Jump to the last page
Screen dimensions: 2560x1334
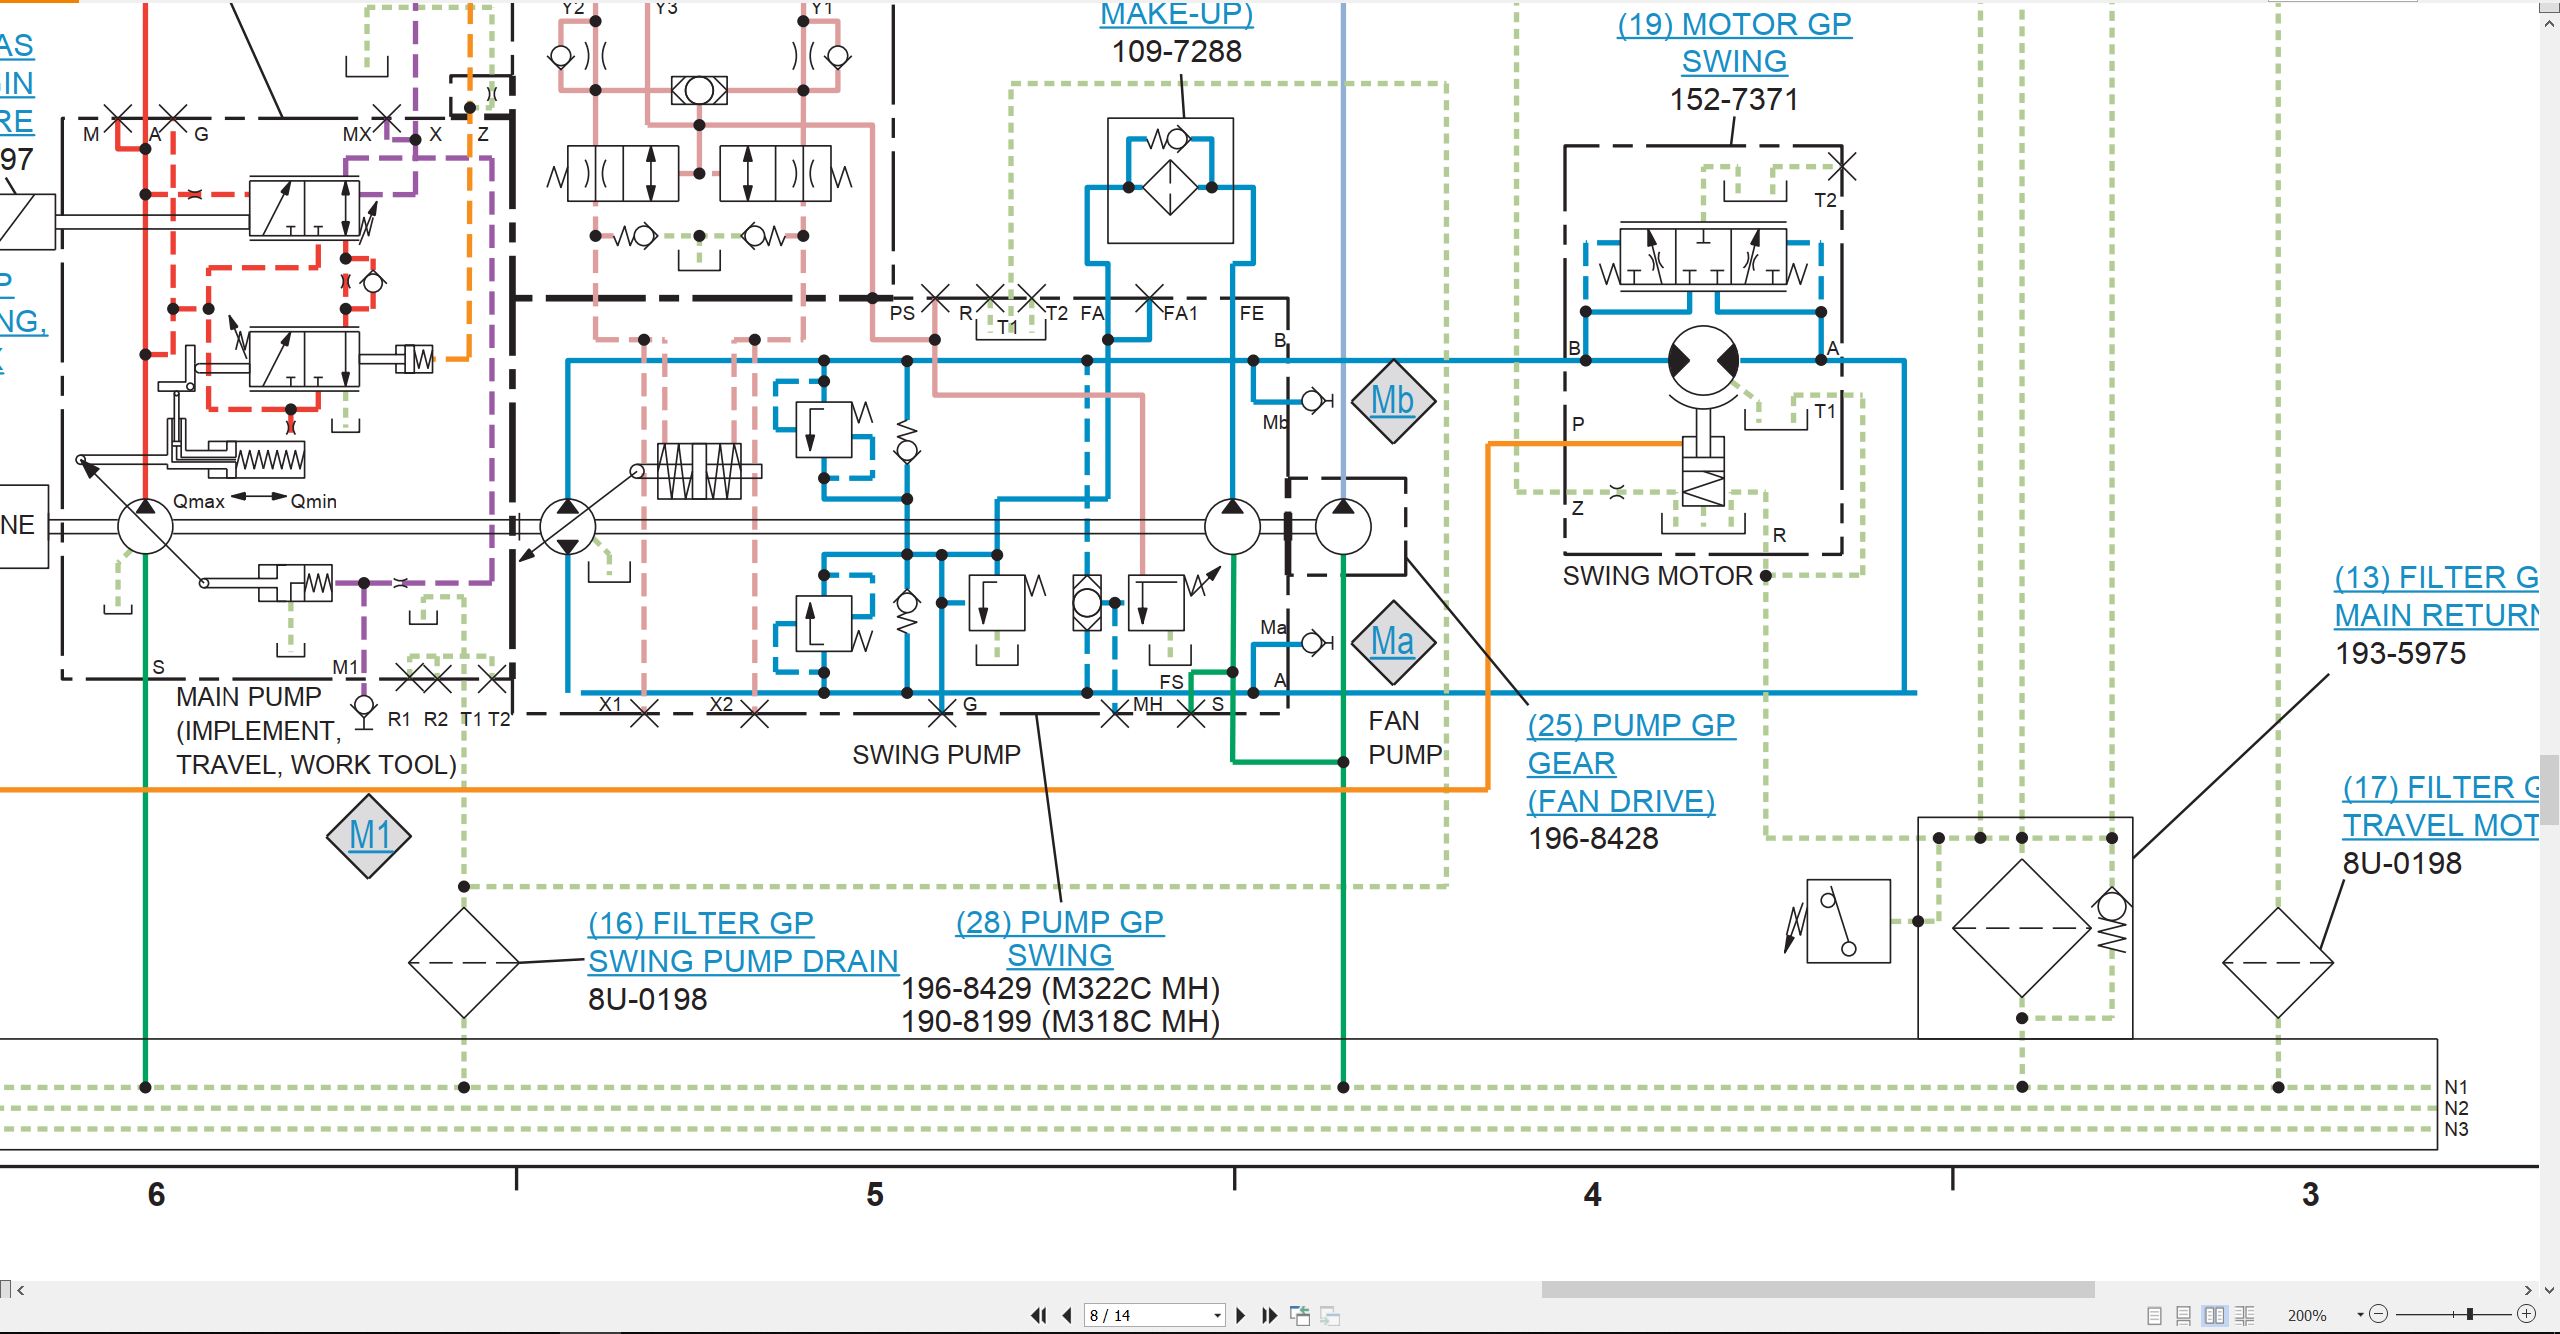coord(1270,1315)
